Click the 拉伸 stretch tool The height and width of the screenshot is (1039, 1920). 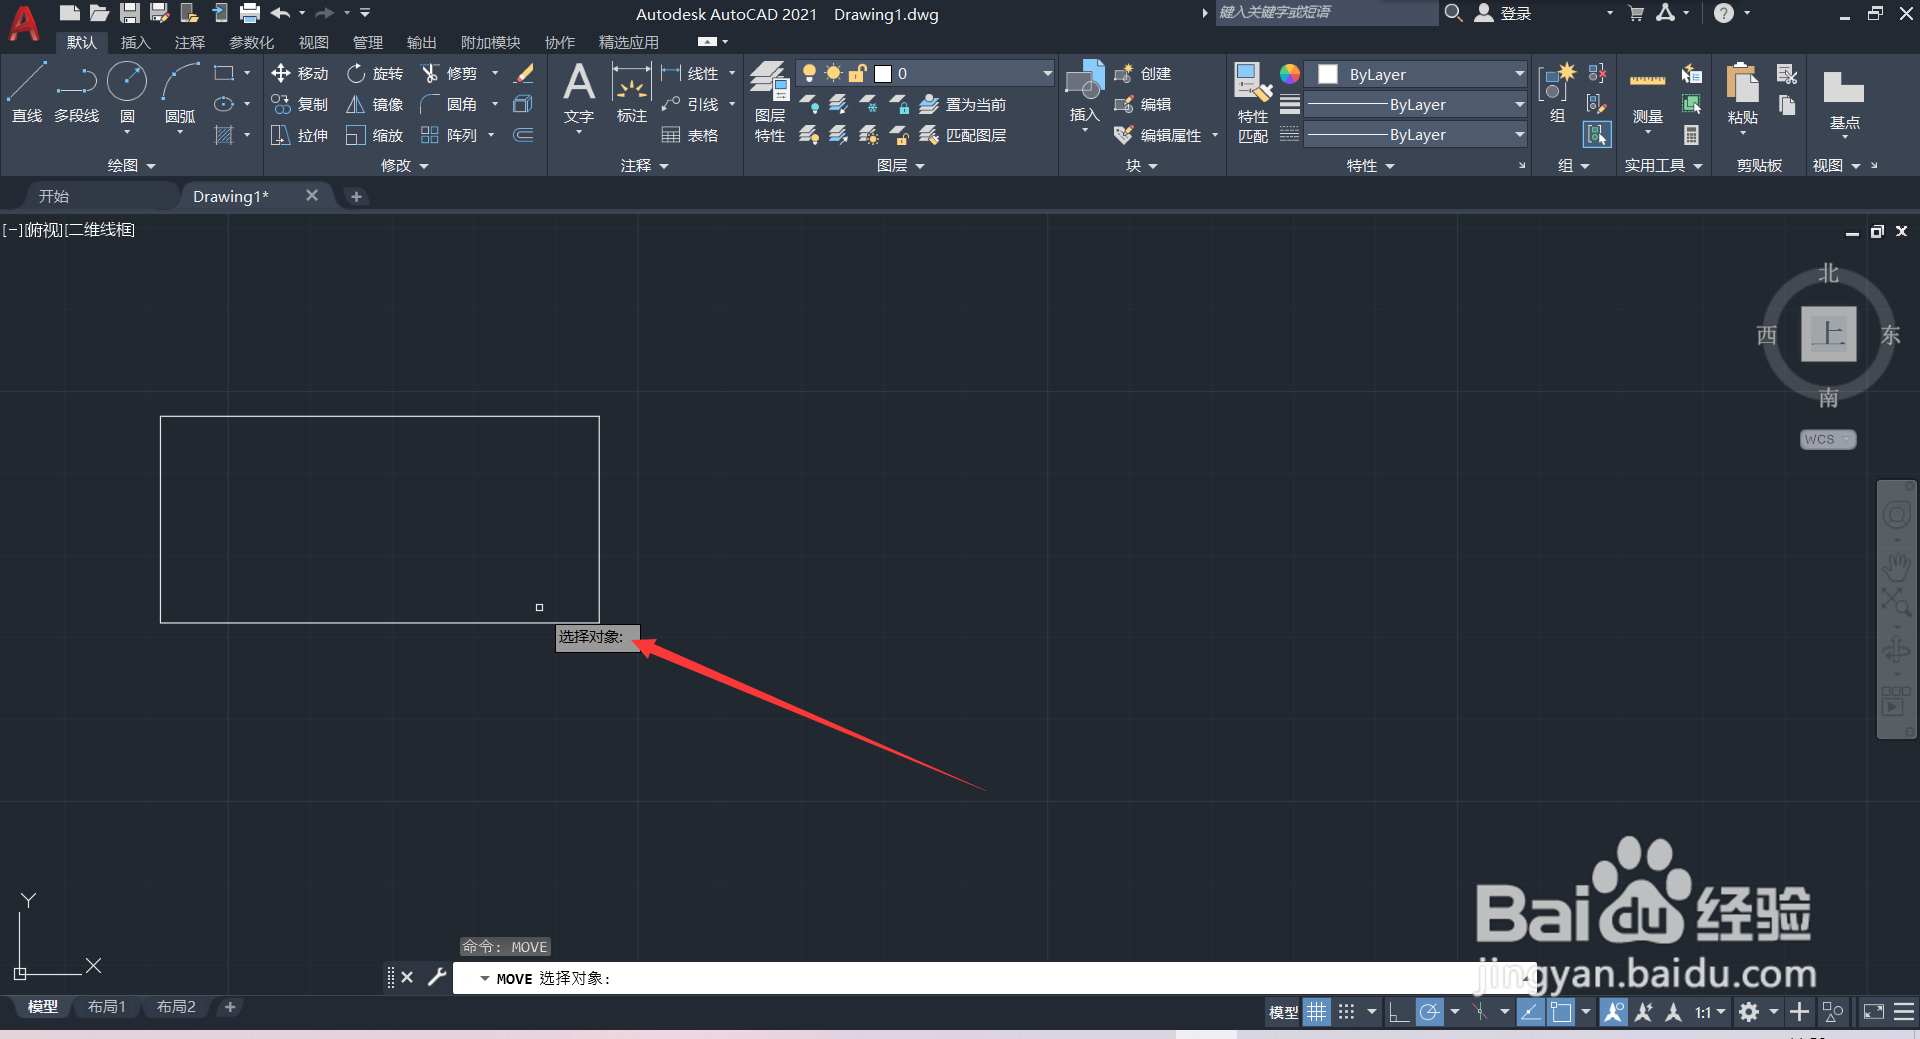click(300, 135)
